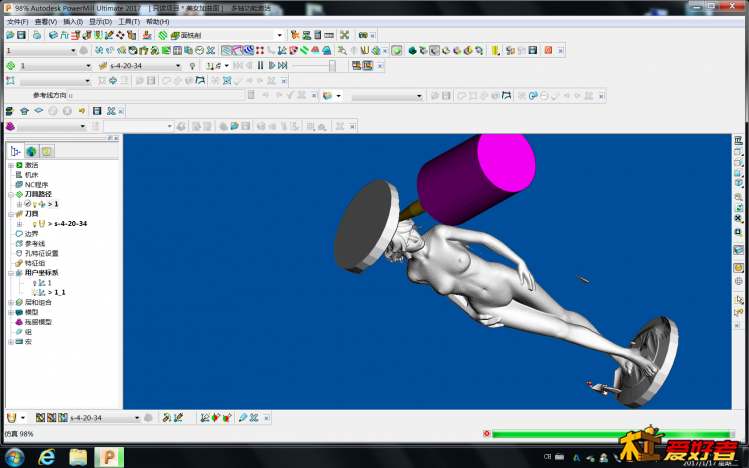Click the 参考线方向 input field
The width and height of the screenshot is (749, 468).
[x=156, y=96]
